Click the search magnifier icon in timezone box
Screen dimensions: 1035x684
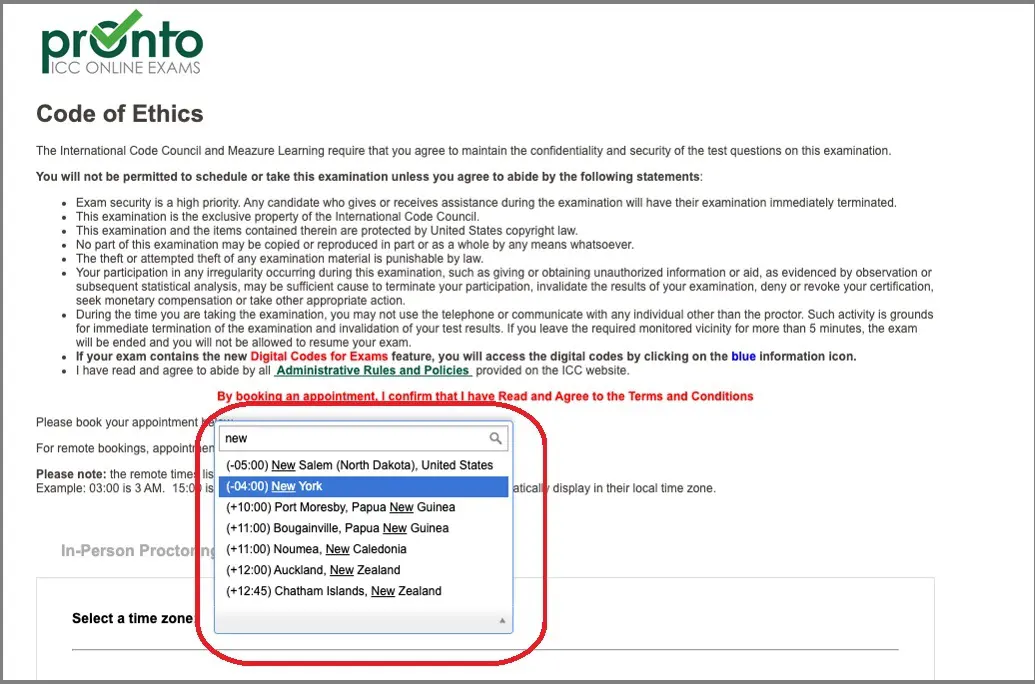pyautogui.click(x=496, y=438)
